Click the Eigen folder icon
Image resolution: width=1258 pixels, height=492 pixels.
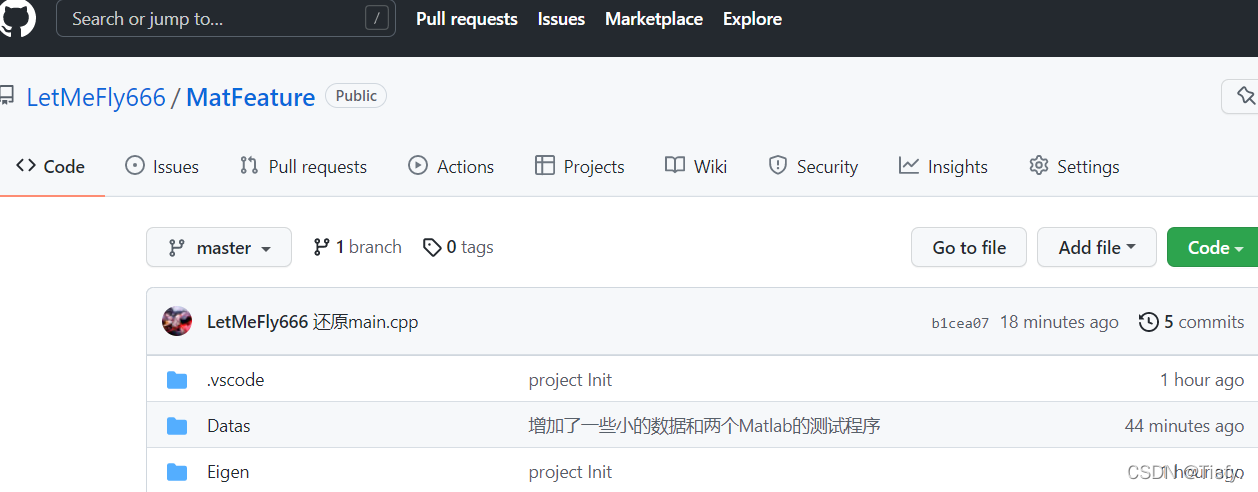177,472
